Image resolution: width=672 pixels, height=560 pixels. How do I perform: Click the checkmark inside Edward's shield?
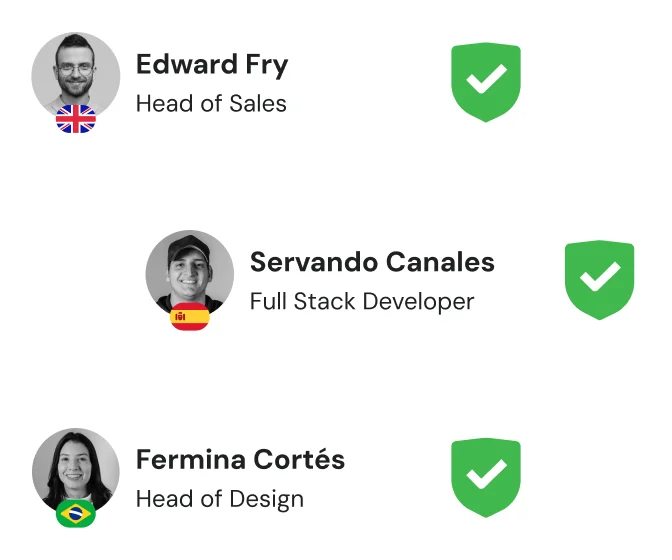click(486, 78)
